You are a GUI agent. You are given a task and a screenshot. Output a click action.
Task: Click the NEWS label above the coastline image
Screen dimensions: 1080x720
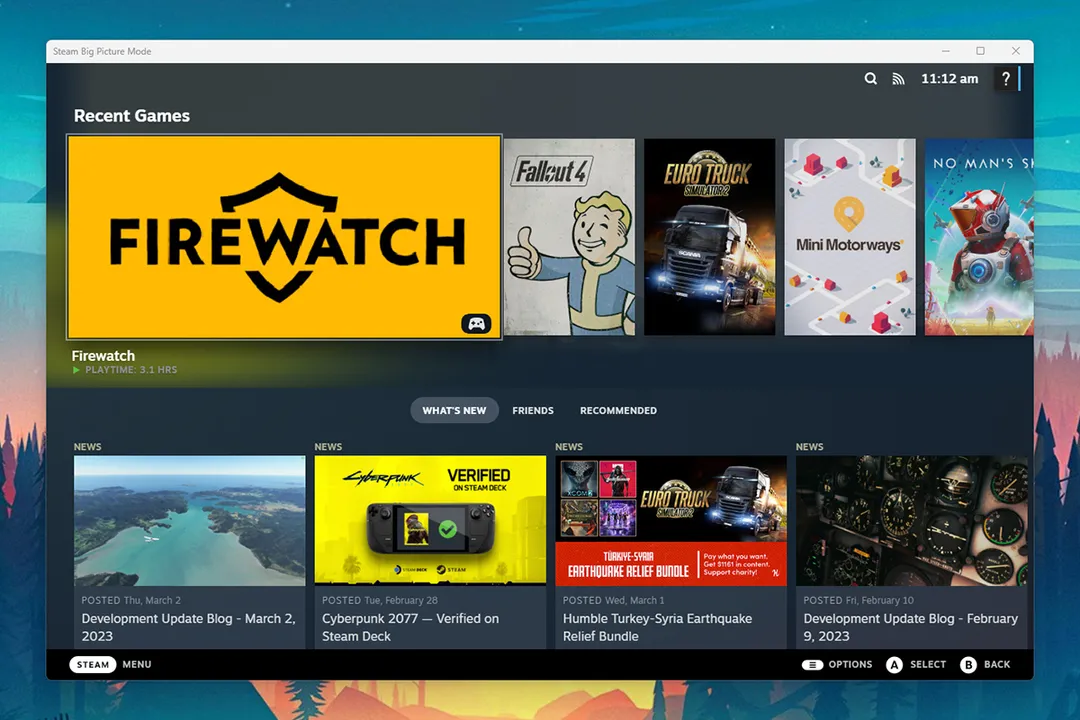point(87,446)
